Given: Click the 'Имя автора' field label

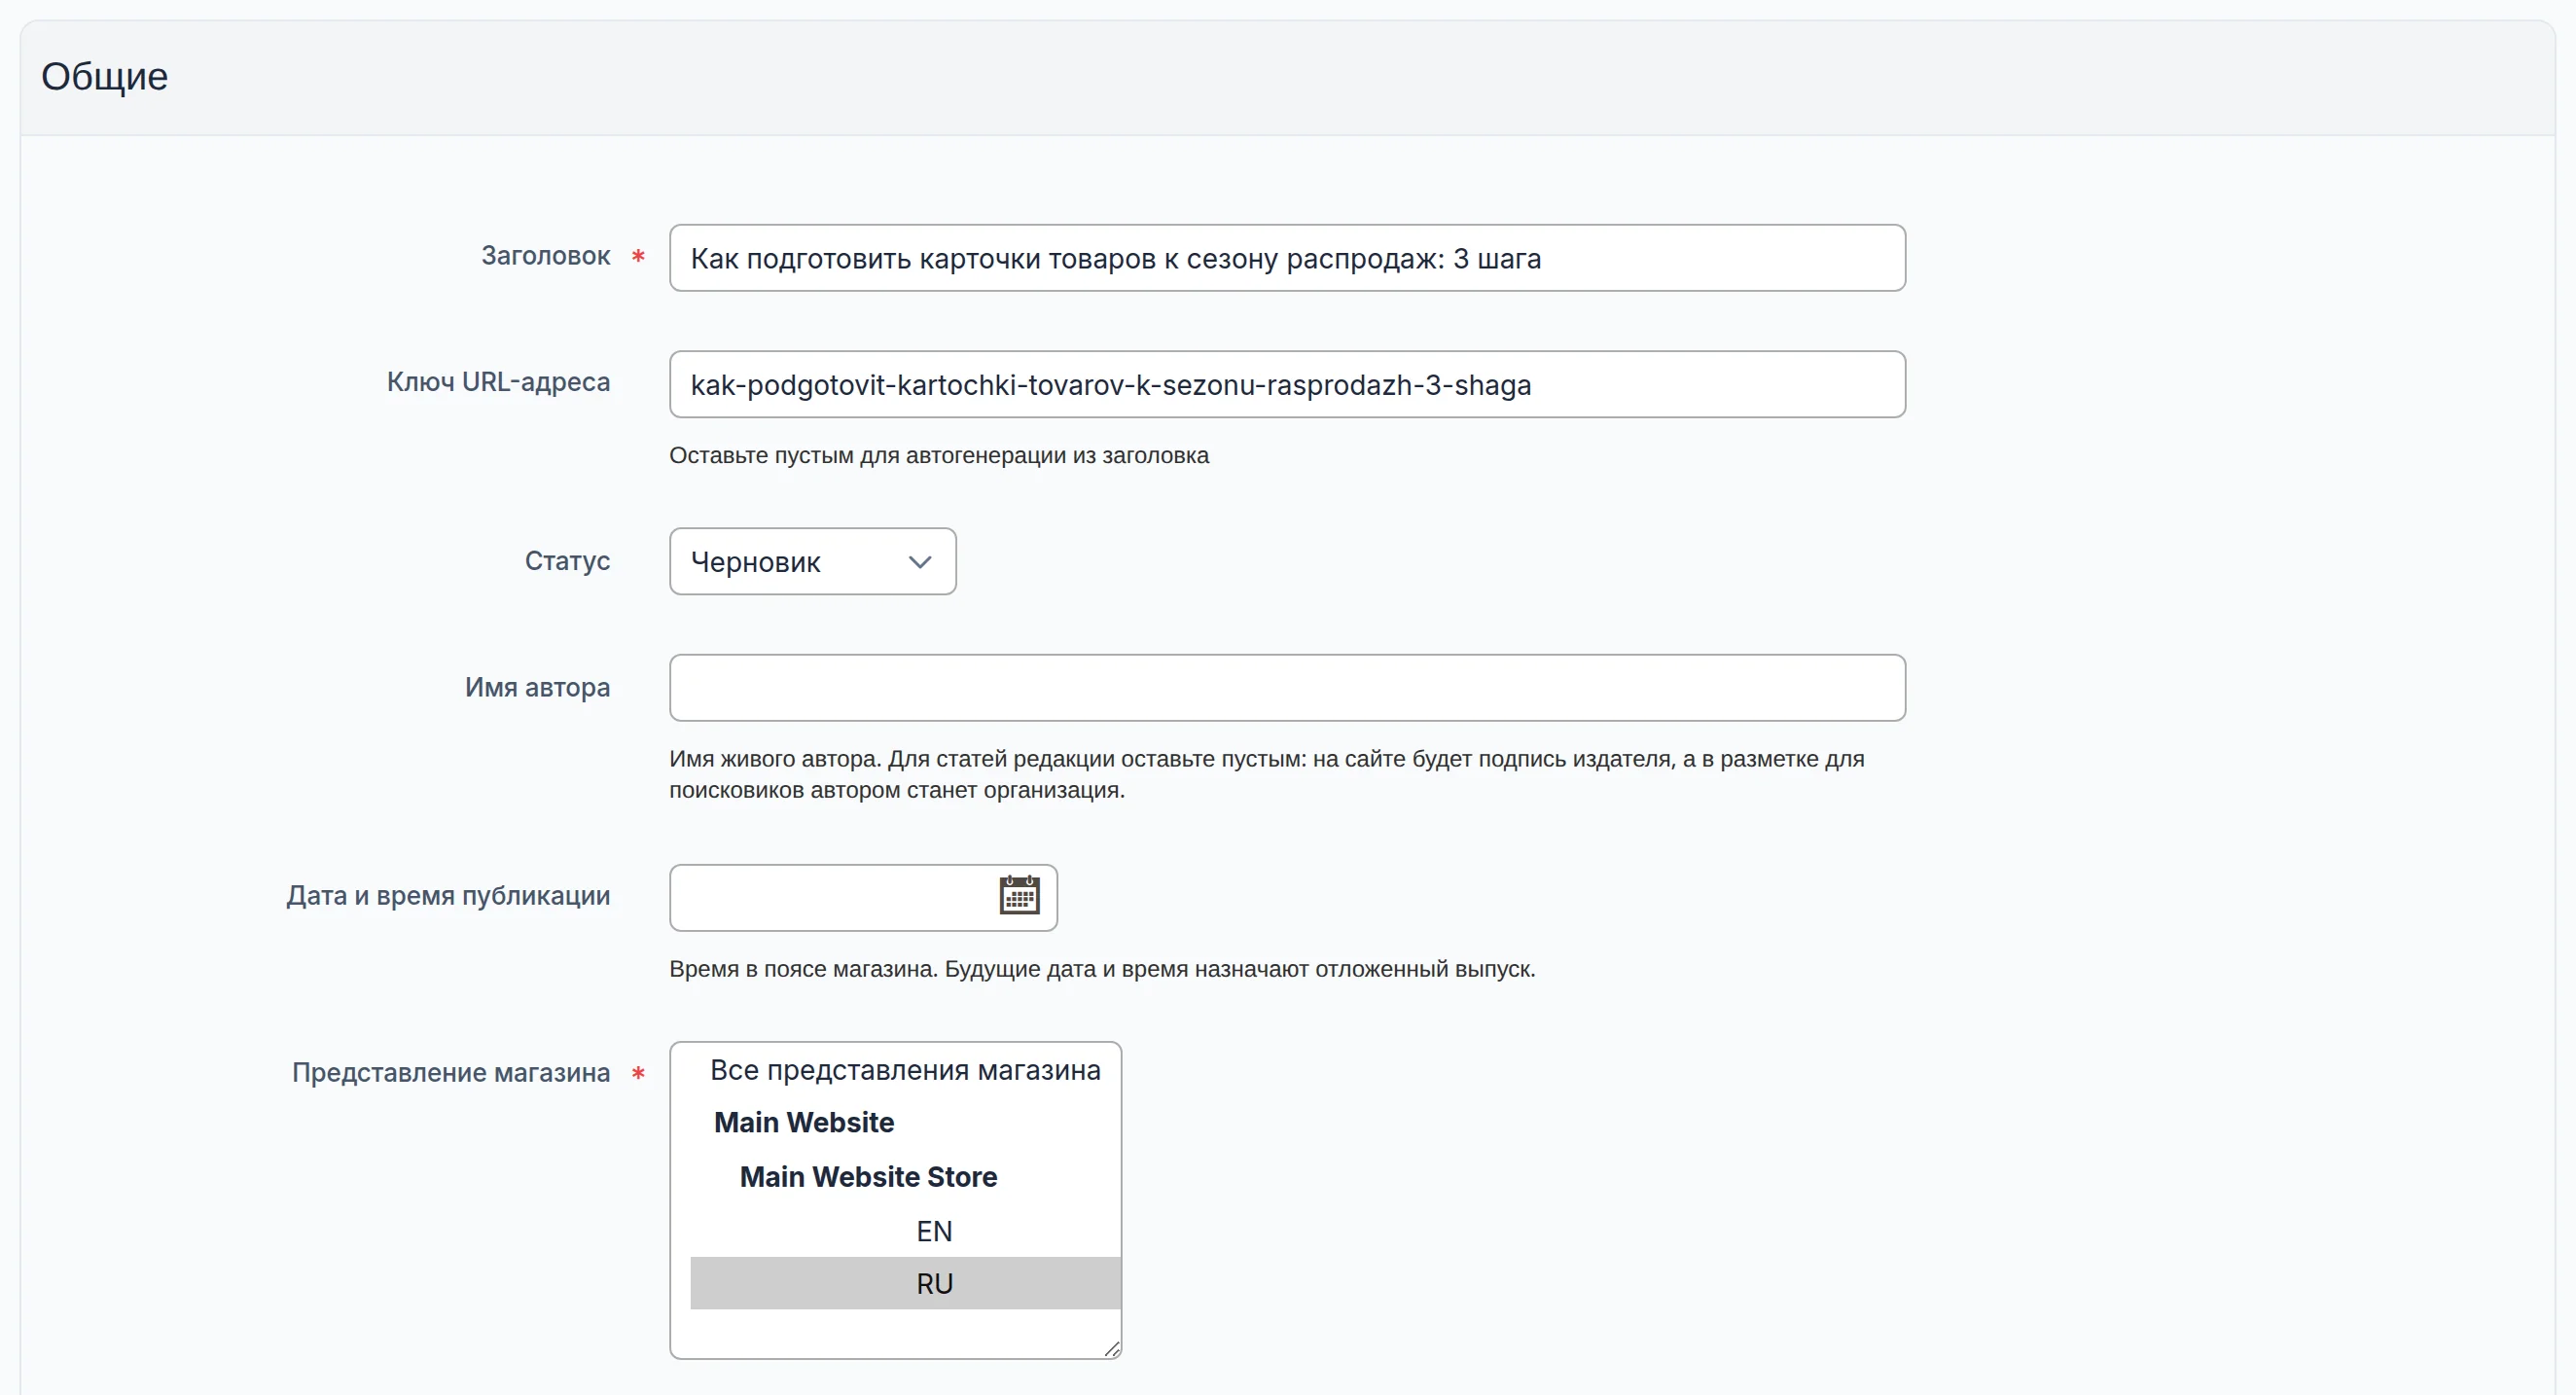Looking at the screenshot, I should [x=537, y=687].
